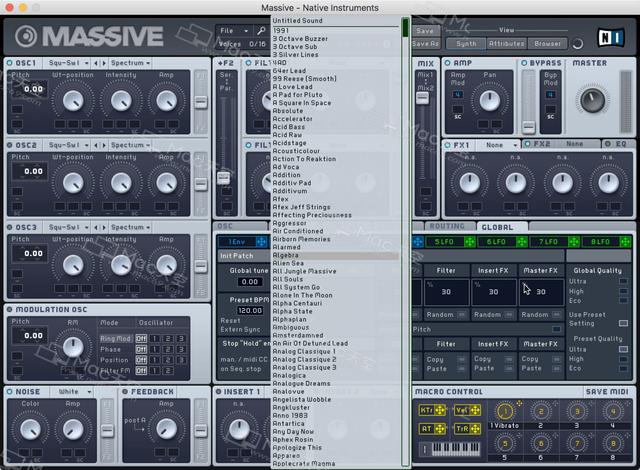The image size is (640, 470).
Task: Click the TrR macro crosshair handle
Action: (475, 429)
